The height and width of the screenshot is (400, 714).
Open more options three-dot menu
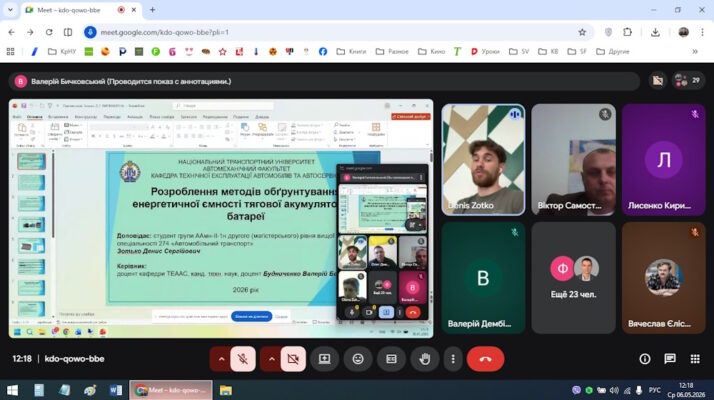(453, 359)
